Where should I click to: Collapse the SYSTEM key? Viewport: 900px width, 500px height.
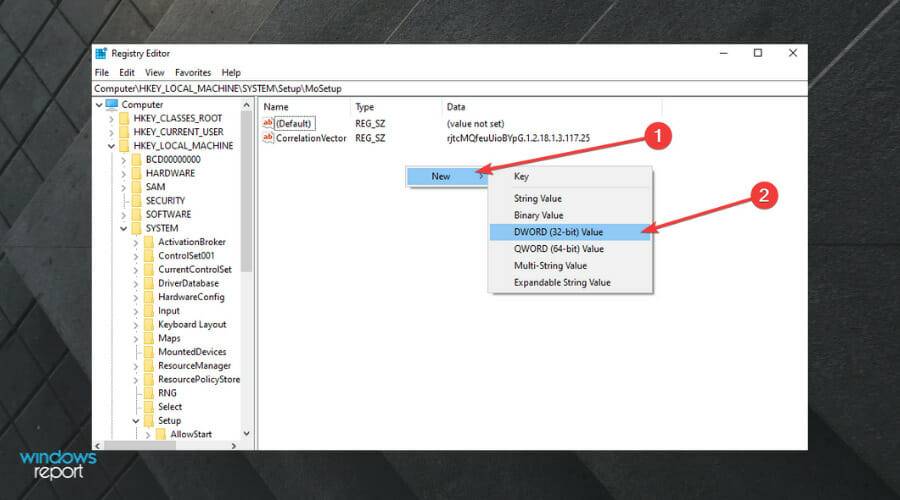click(x=123, y=229)
